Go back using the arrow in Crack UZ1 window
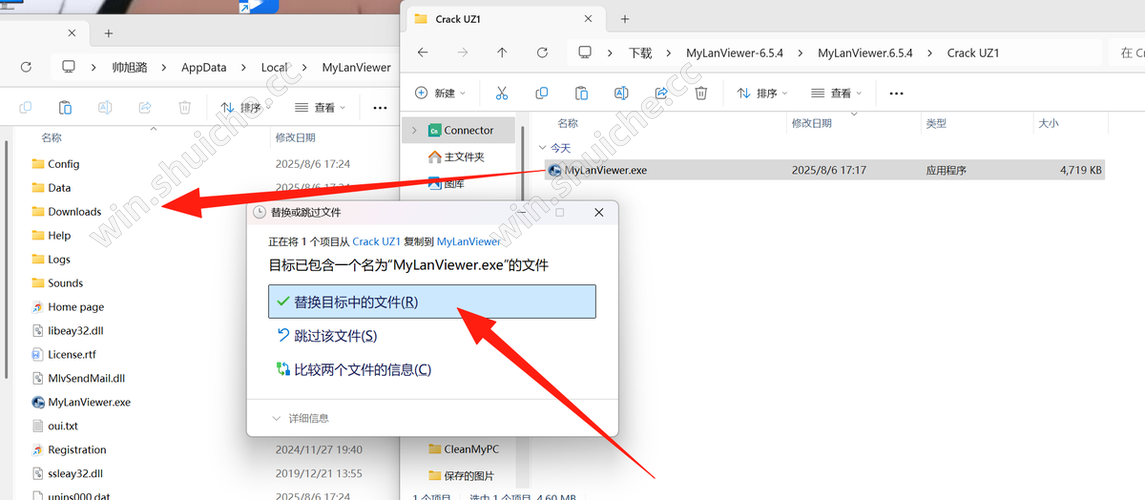1145x500 pixels. (x=422, y=53)
